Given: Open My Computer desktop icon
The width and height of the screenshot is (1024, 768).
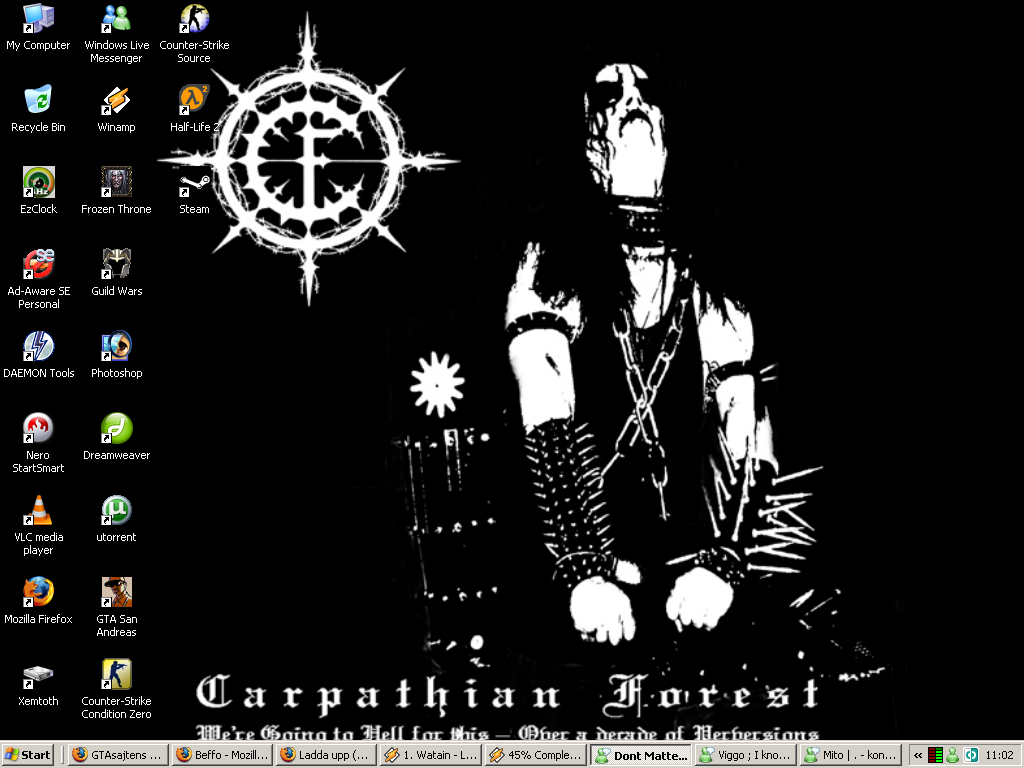Looking at the screenshot, I should pos(38,27).
